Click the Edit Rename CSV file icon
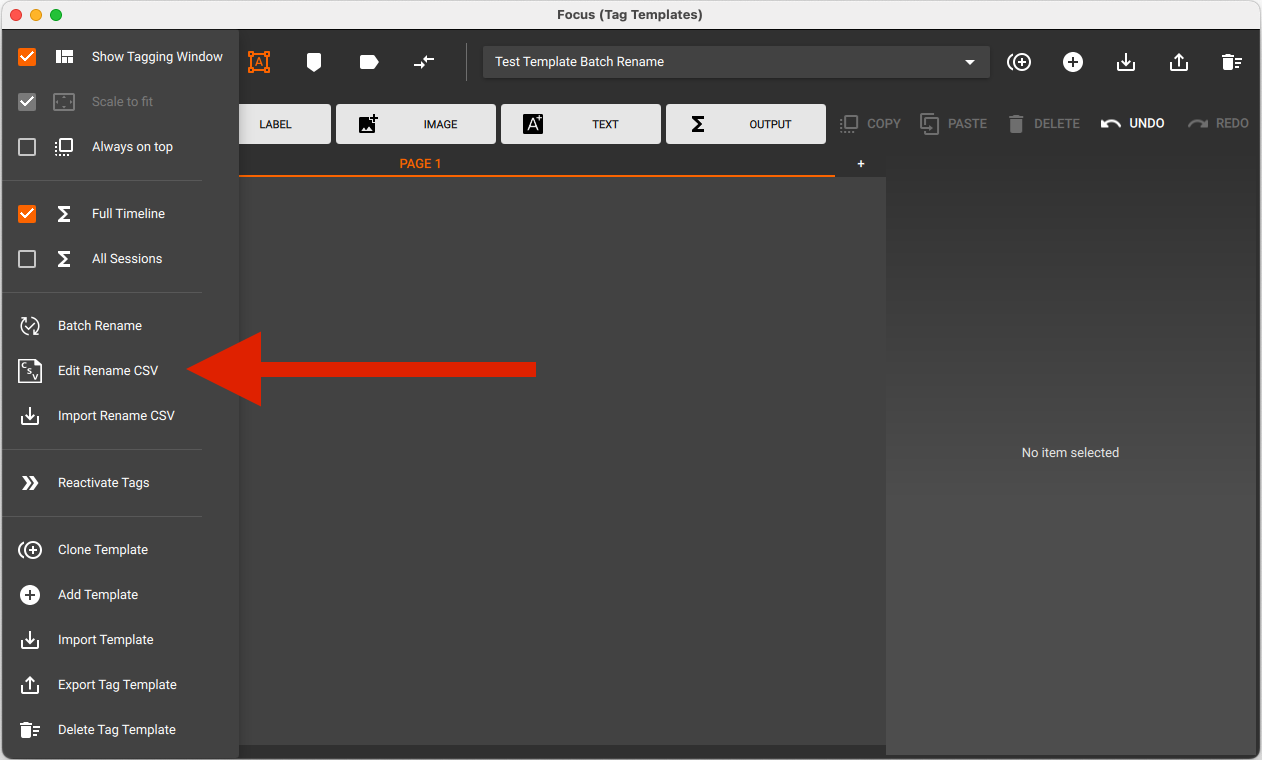 [x=30, y=371]
